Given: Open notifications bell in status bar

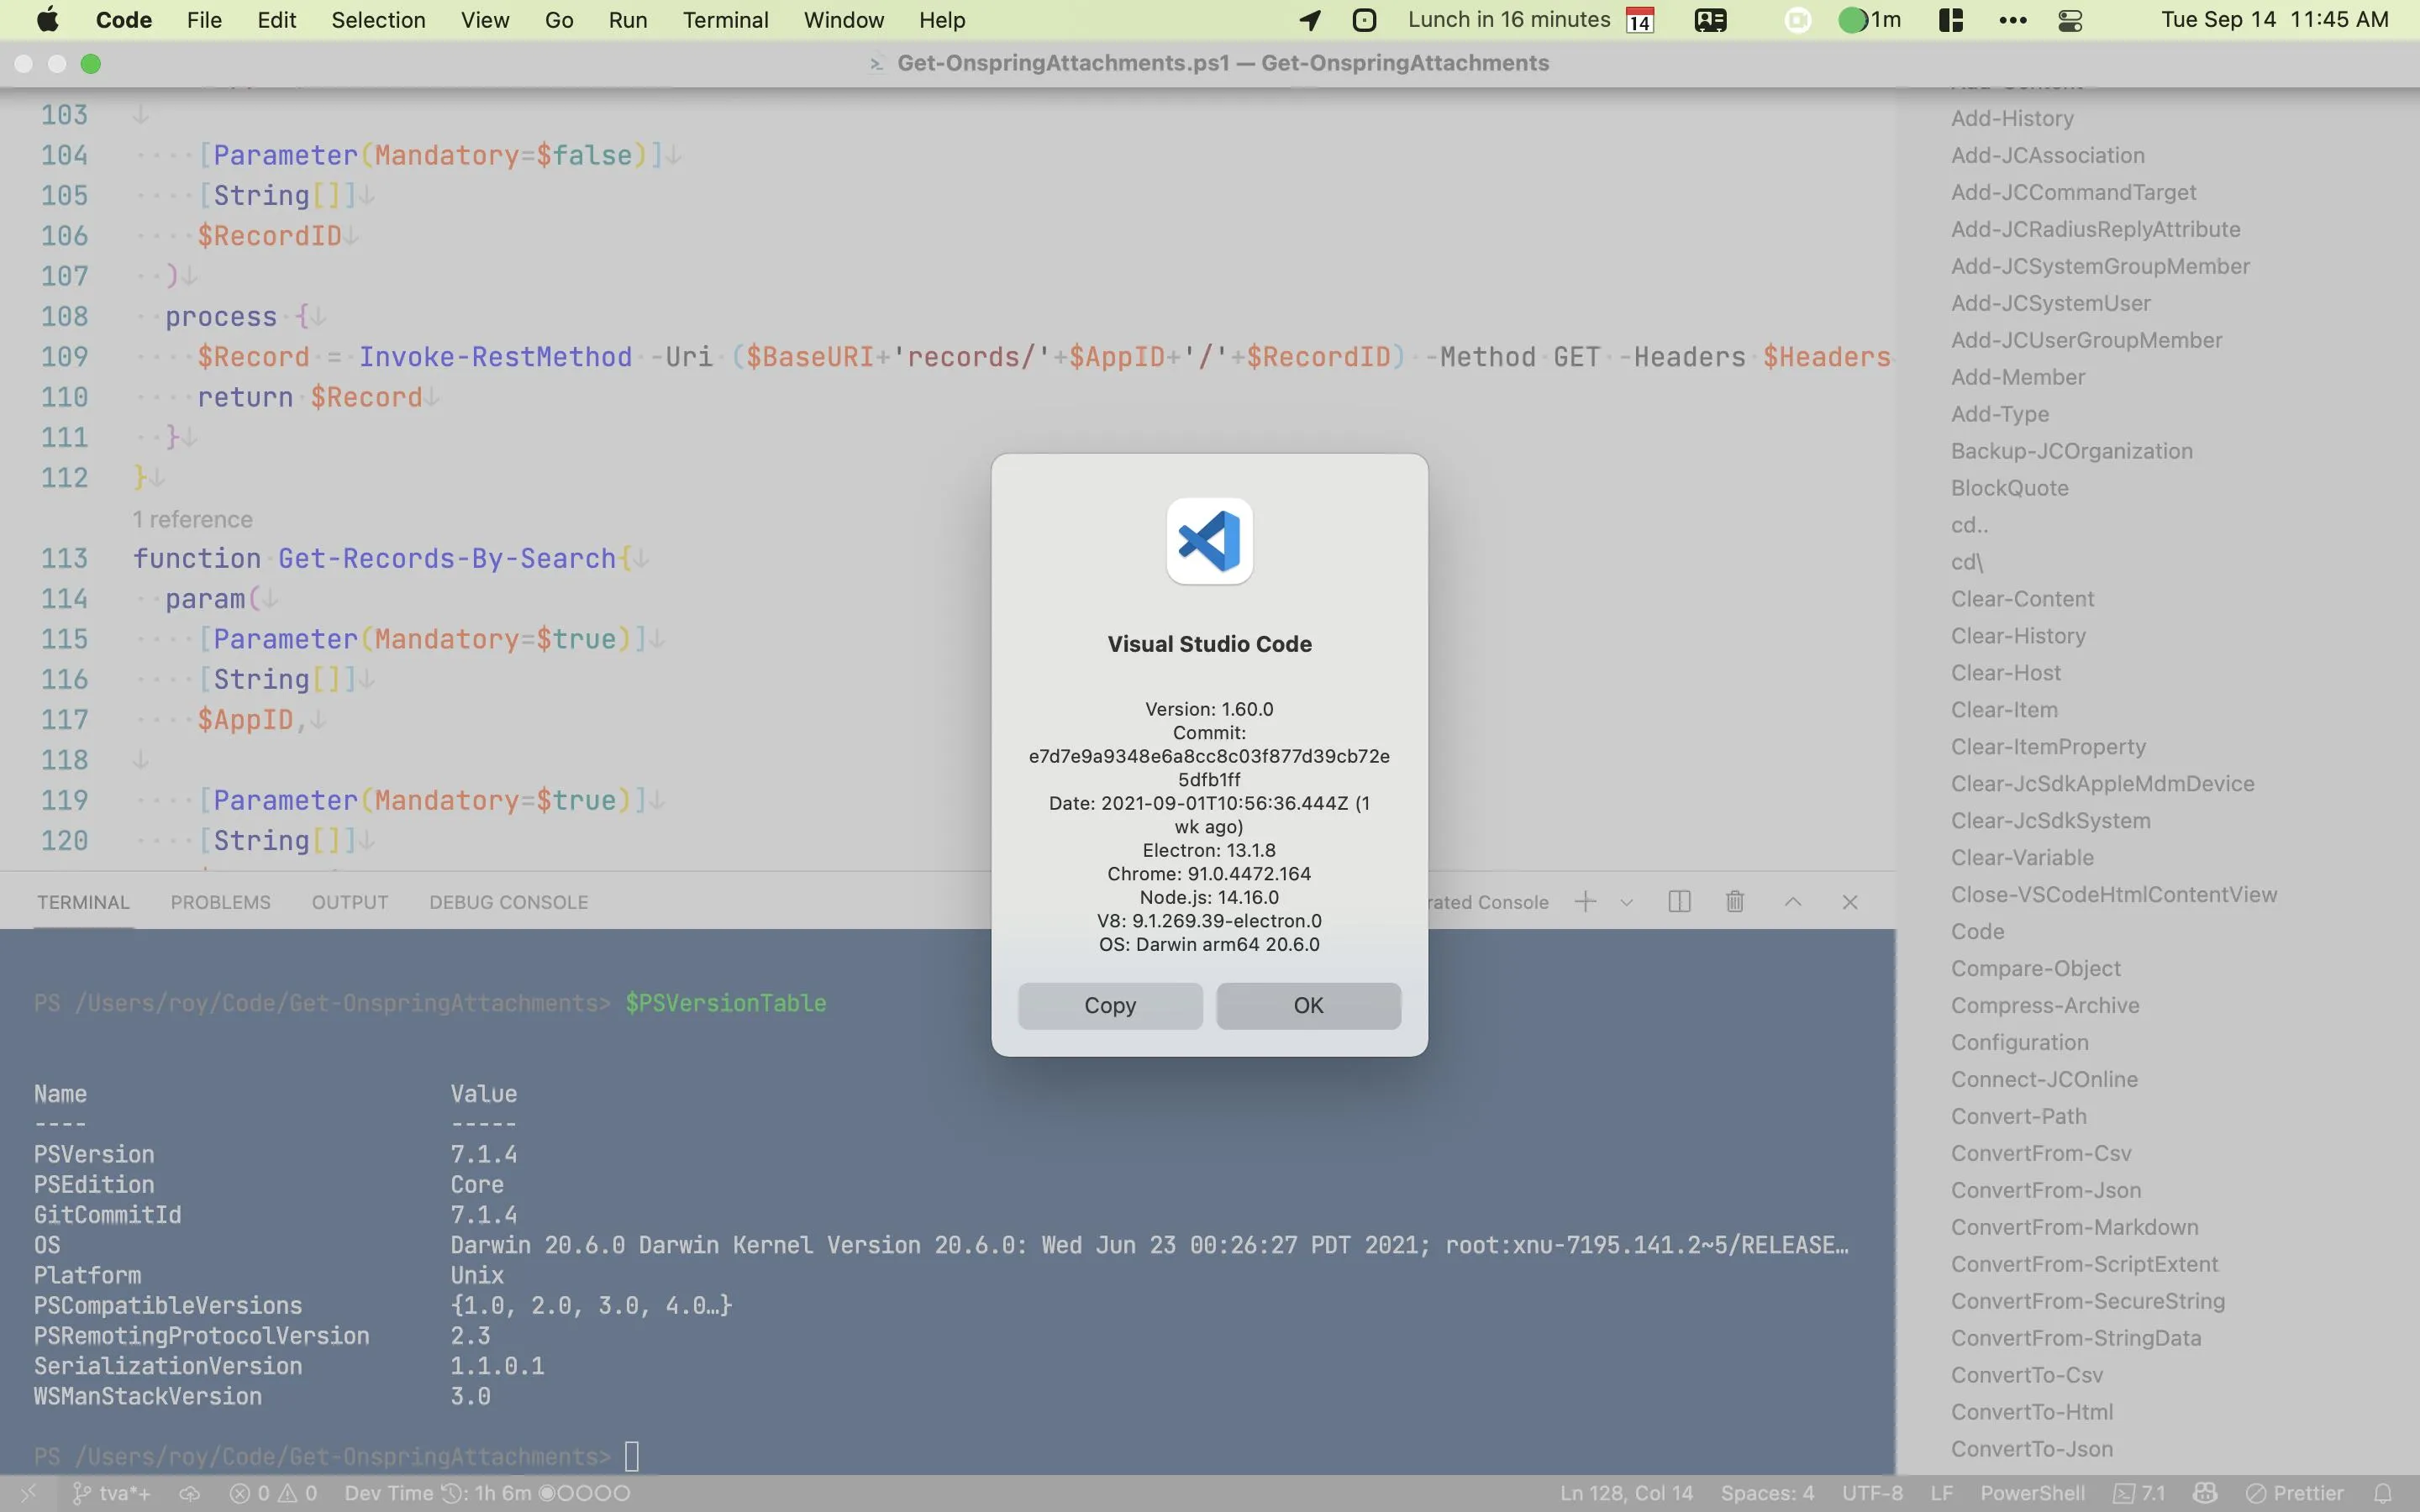Looking at the screenshot, I should click(x=2383, y=1493).
